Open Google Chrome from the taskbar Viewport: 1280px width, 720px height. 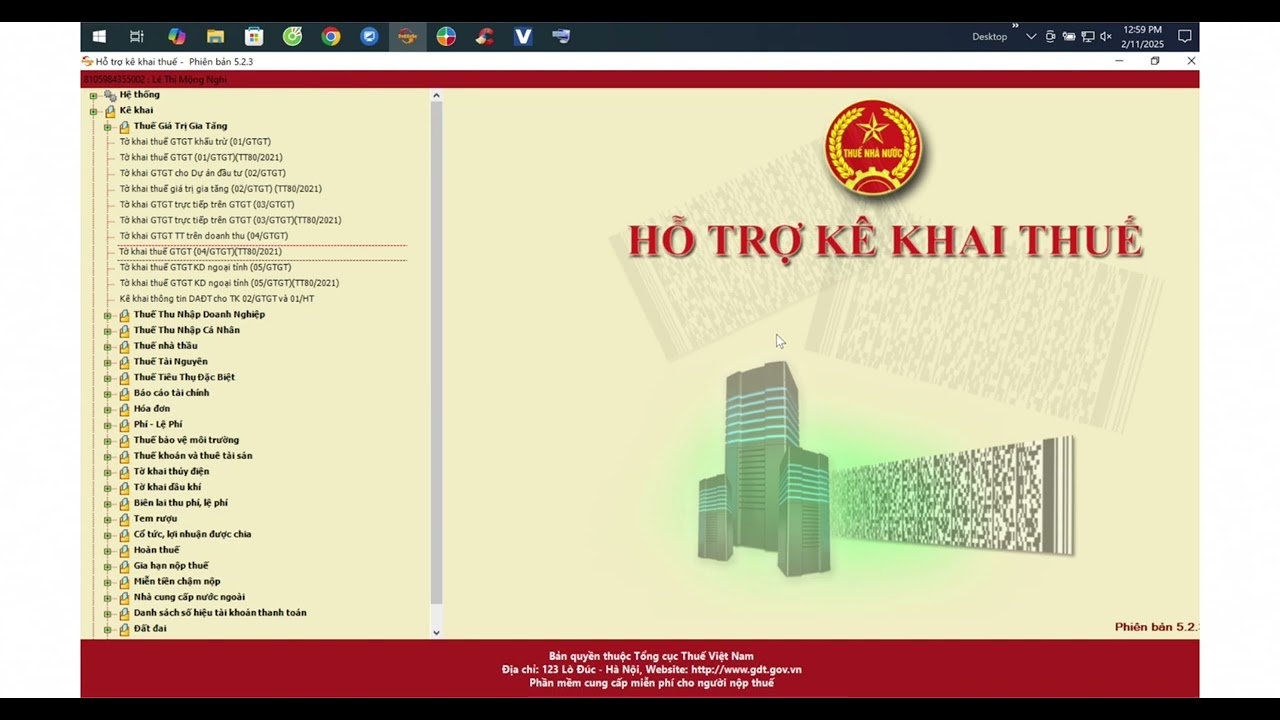click(331, 37)
